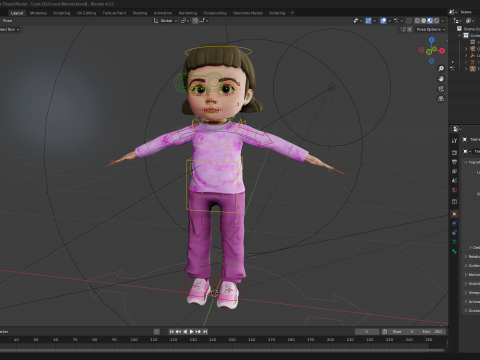Open the Global transform orientation dropdown
480x360 pixels.
165,21
